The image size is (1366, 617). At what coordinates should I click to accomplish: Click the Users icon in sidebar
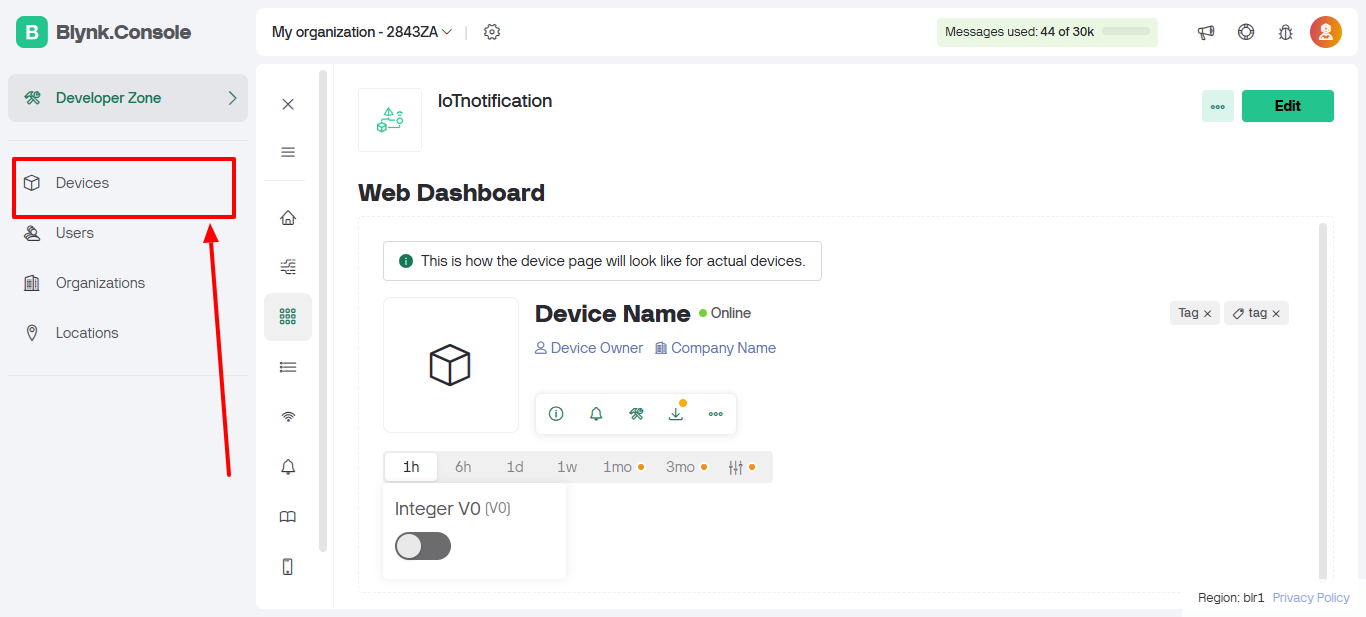click(x=32, y=233)
